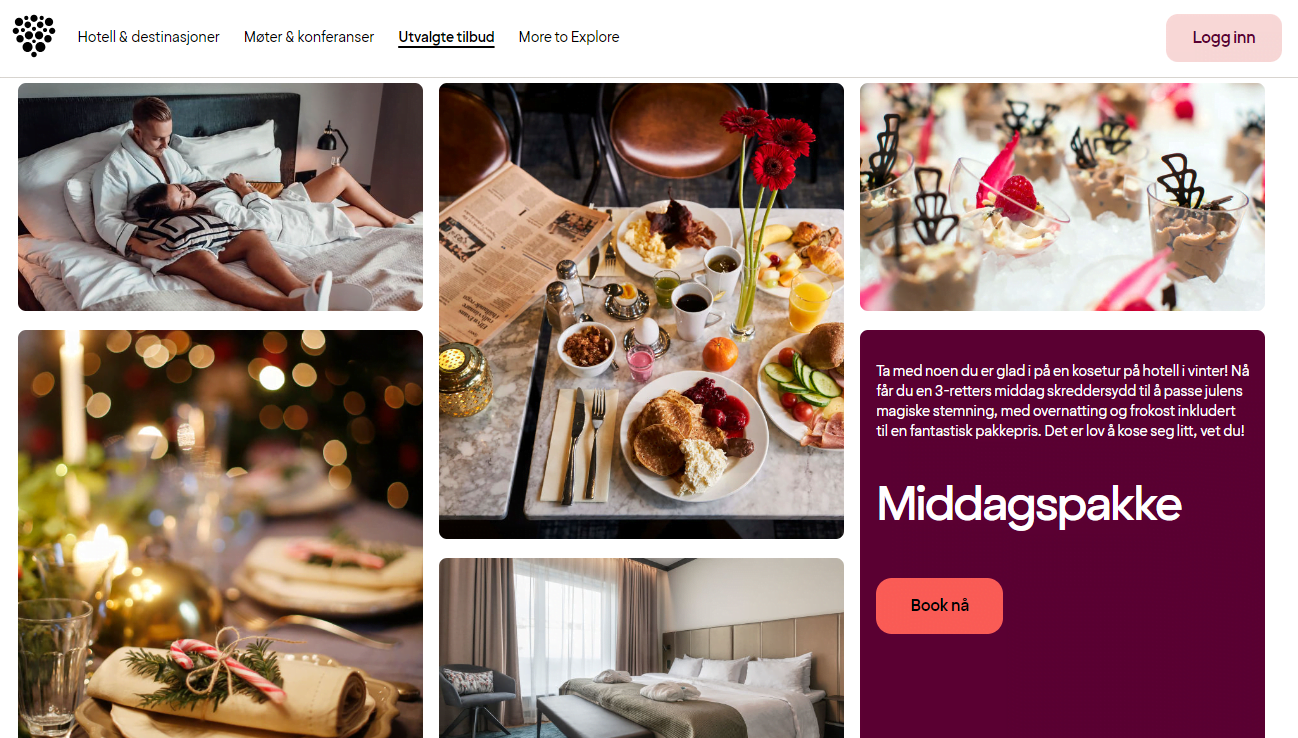Open the hotel bedroom photo
This screenshot has width=1298, height=738.
tap(641, 648)
